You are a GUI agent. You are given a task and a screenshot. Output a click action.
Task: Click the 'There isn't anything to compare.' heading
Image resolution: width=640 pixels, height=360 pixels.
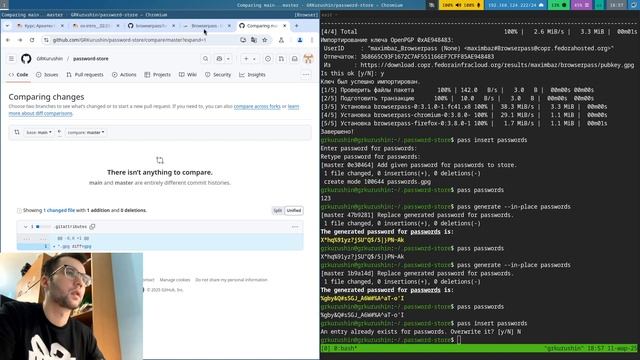pyautogui.click(x=160, y=173)
